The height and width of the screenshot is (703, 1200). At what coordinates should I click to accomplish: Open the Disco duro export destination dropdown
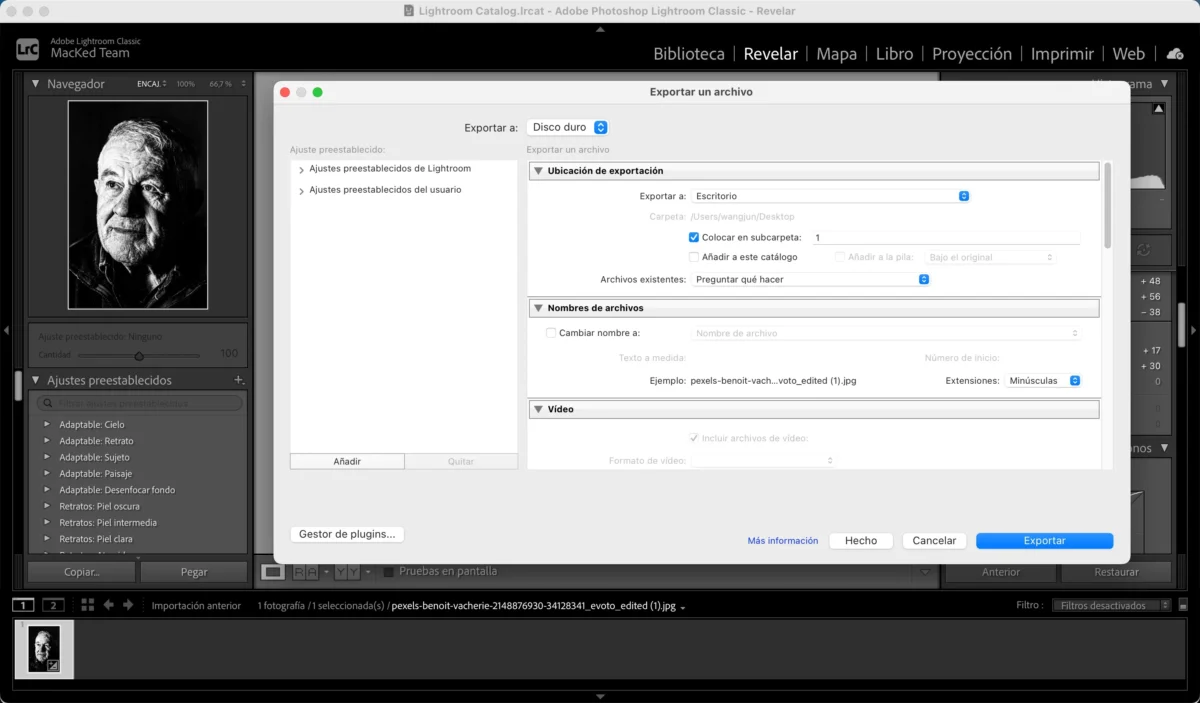click(x=567, y=127)
